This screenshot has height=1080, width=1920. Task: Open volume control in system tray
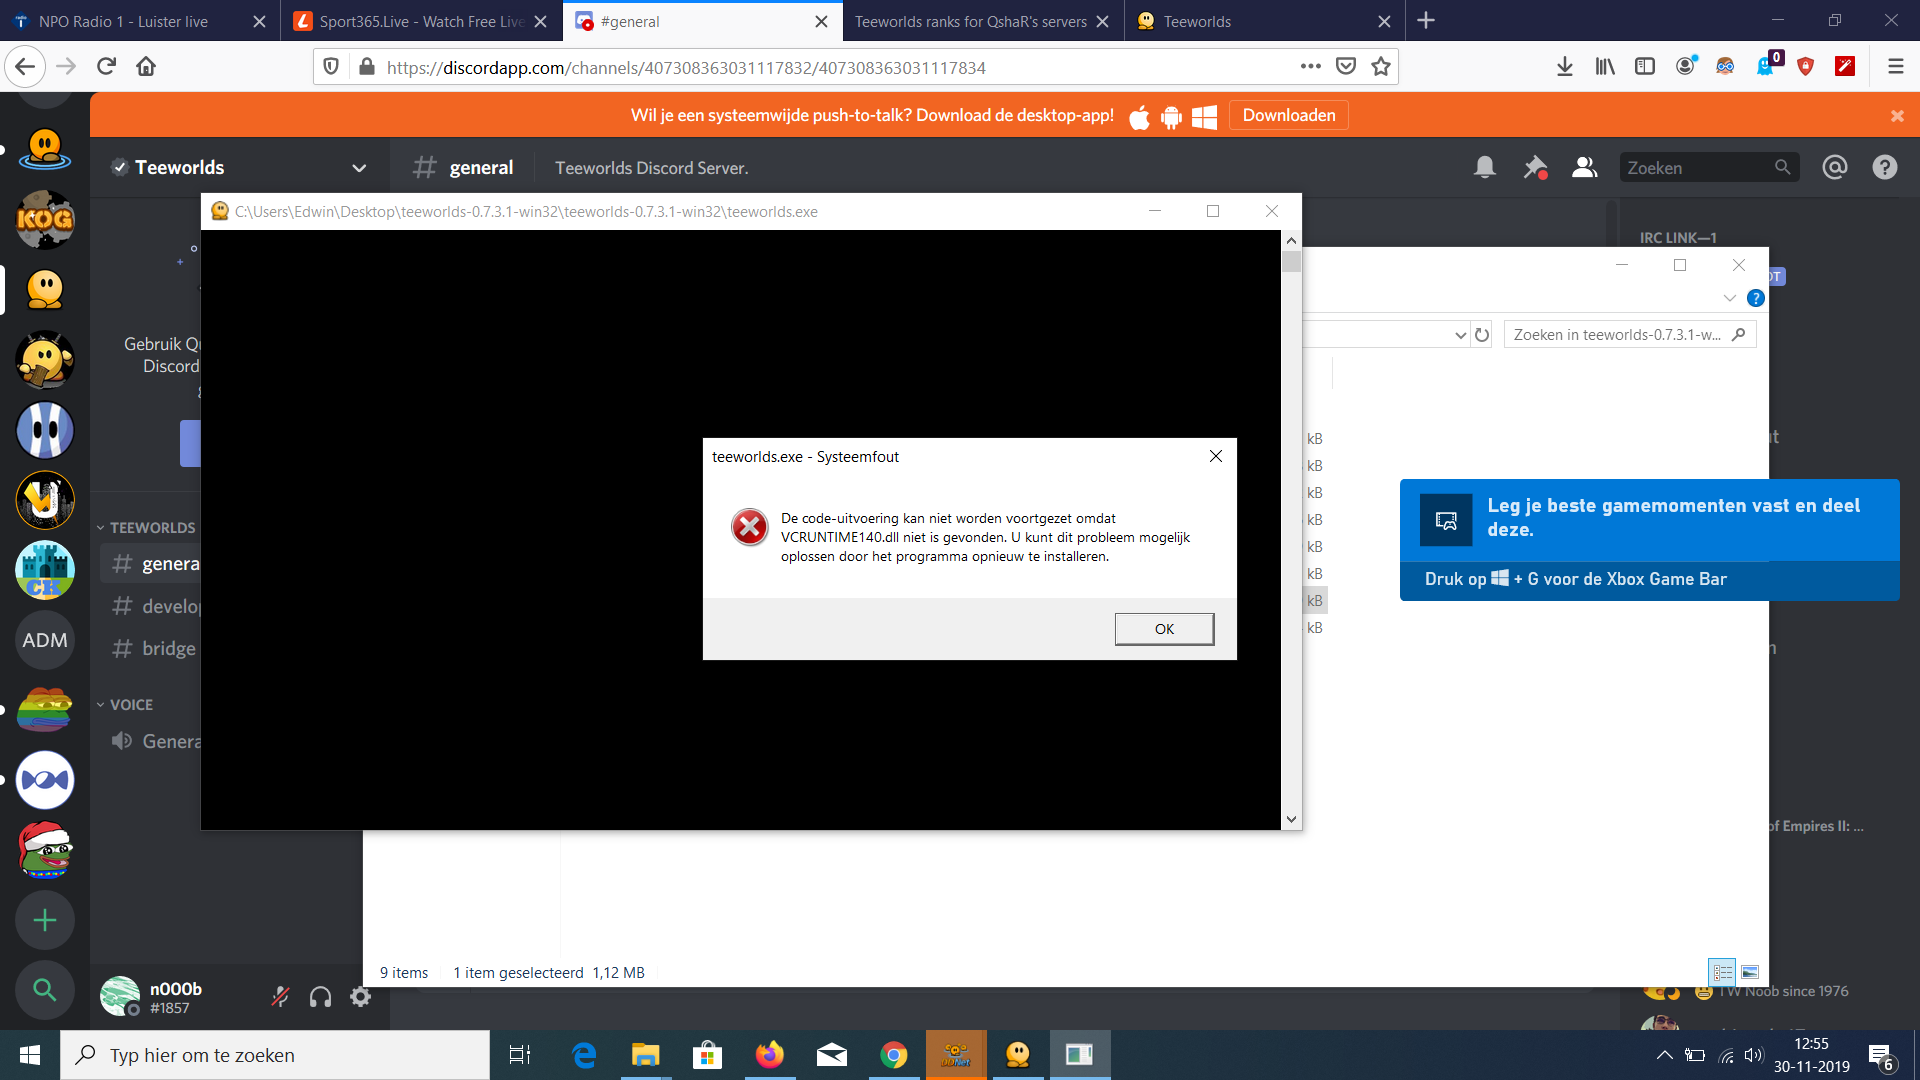(x=1753, y=1055)
